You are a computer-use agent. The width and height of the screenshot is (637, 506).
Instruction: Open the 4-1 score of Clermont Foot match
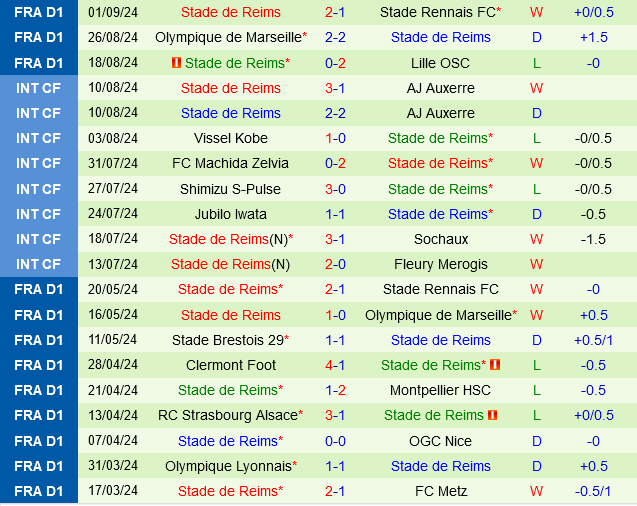(335, 365)
